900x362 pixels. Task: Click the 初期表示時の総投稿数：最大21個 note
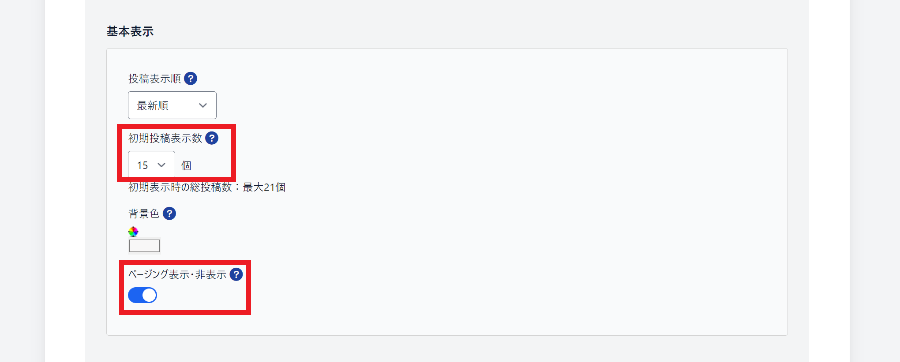coord(207,188)
